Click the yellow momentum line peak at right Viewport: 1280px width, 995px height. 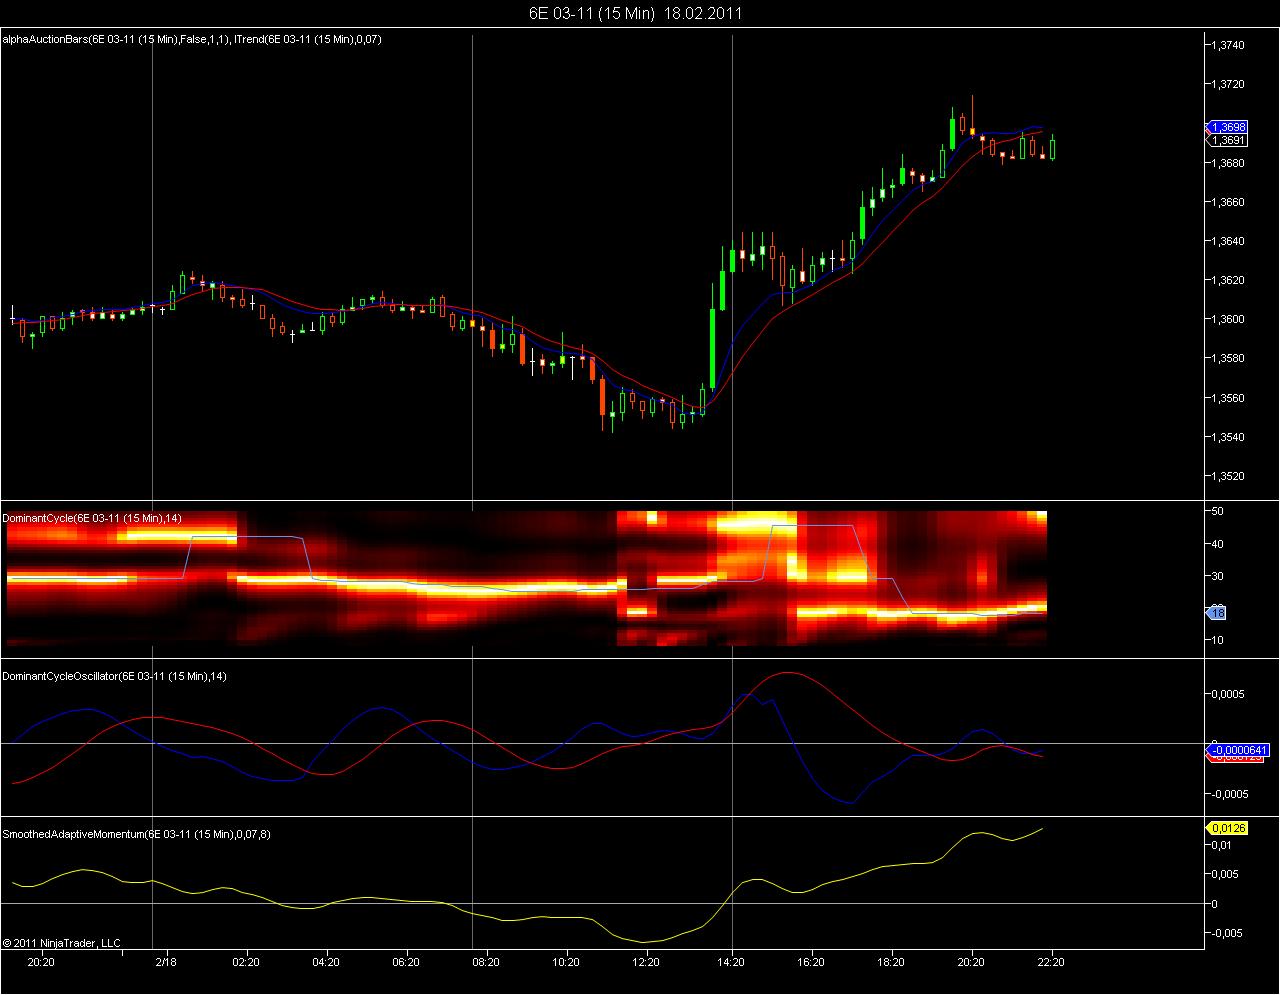1043,828
